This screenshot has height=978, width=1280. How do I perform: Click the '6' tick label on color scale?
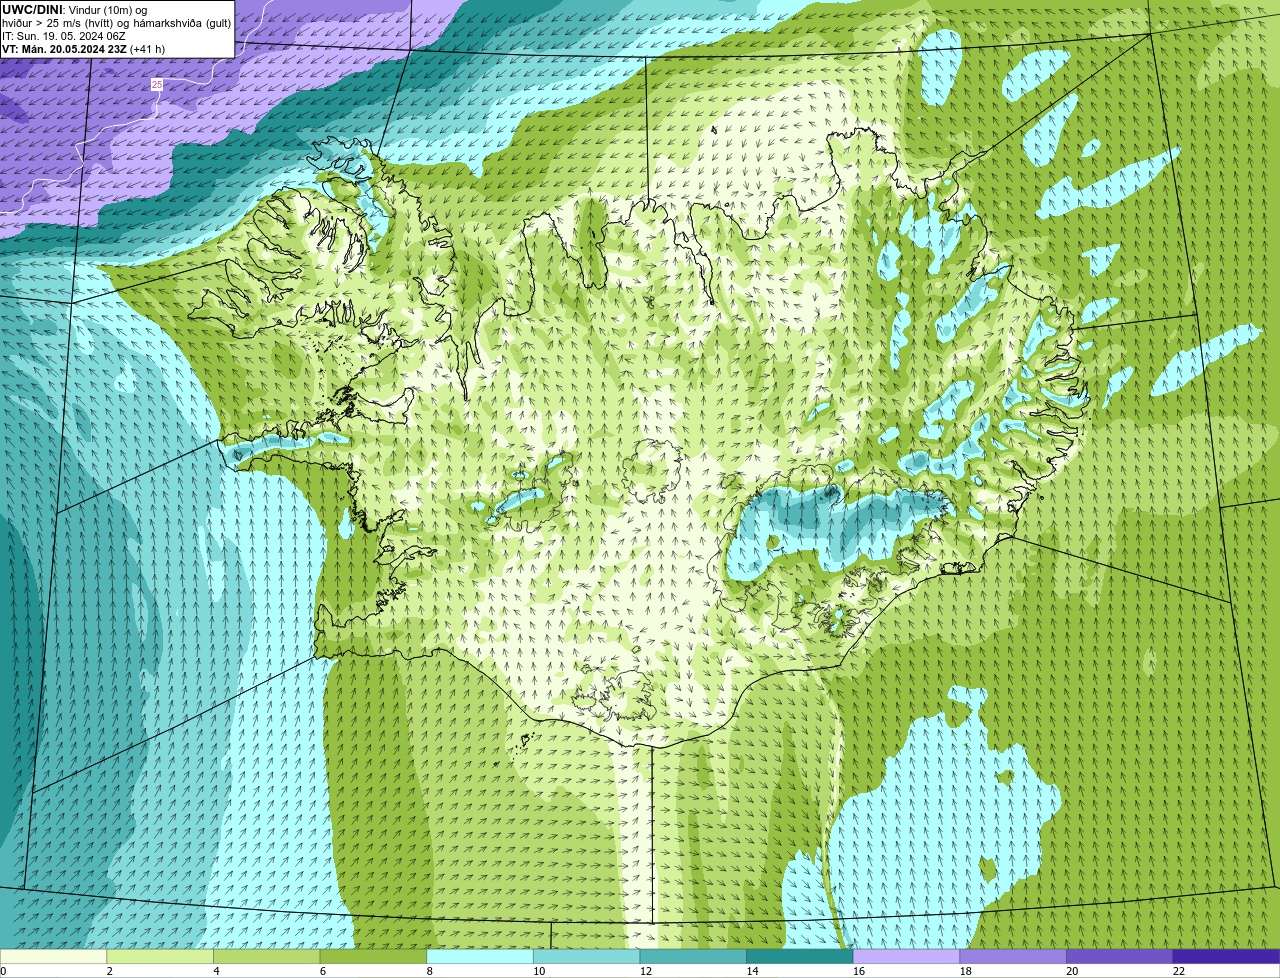click(x=322, y=971)
